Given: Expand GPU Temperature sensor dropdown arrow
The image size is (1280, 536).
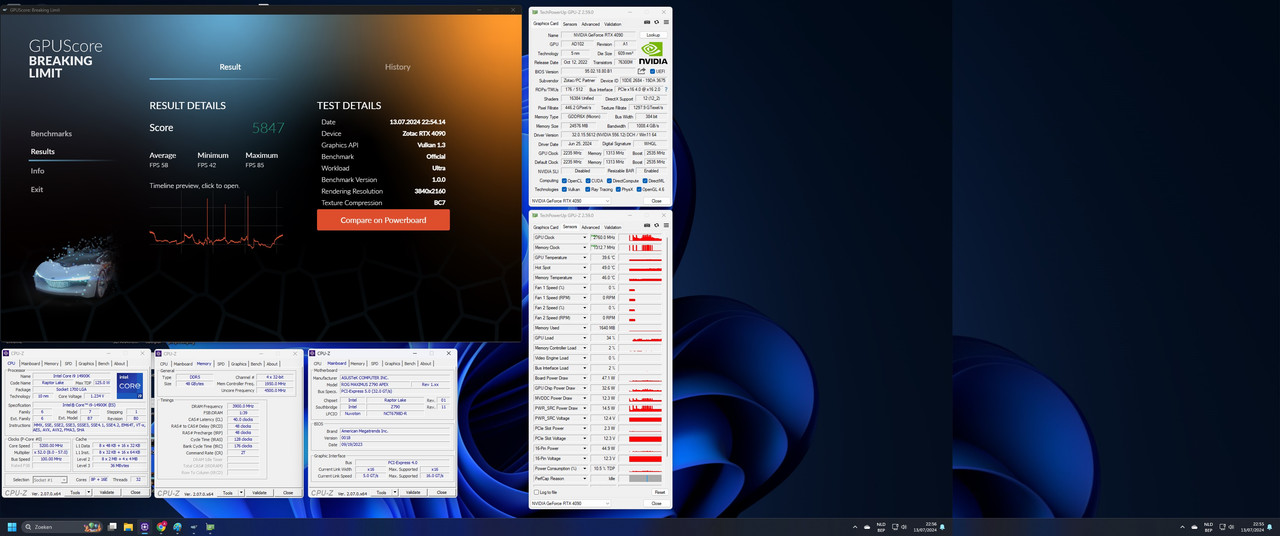Looking at the screenshot, I should point(585,257).
